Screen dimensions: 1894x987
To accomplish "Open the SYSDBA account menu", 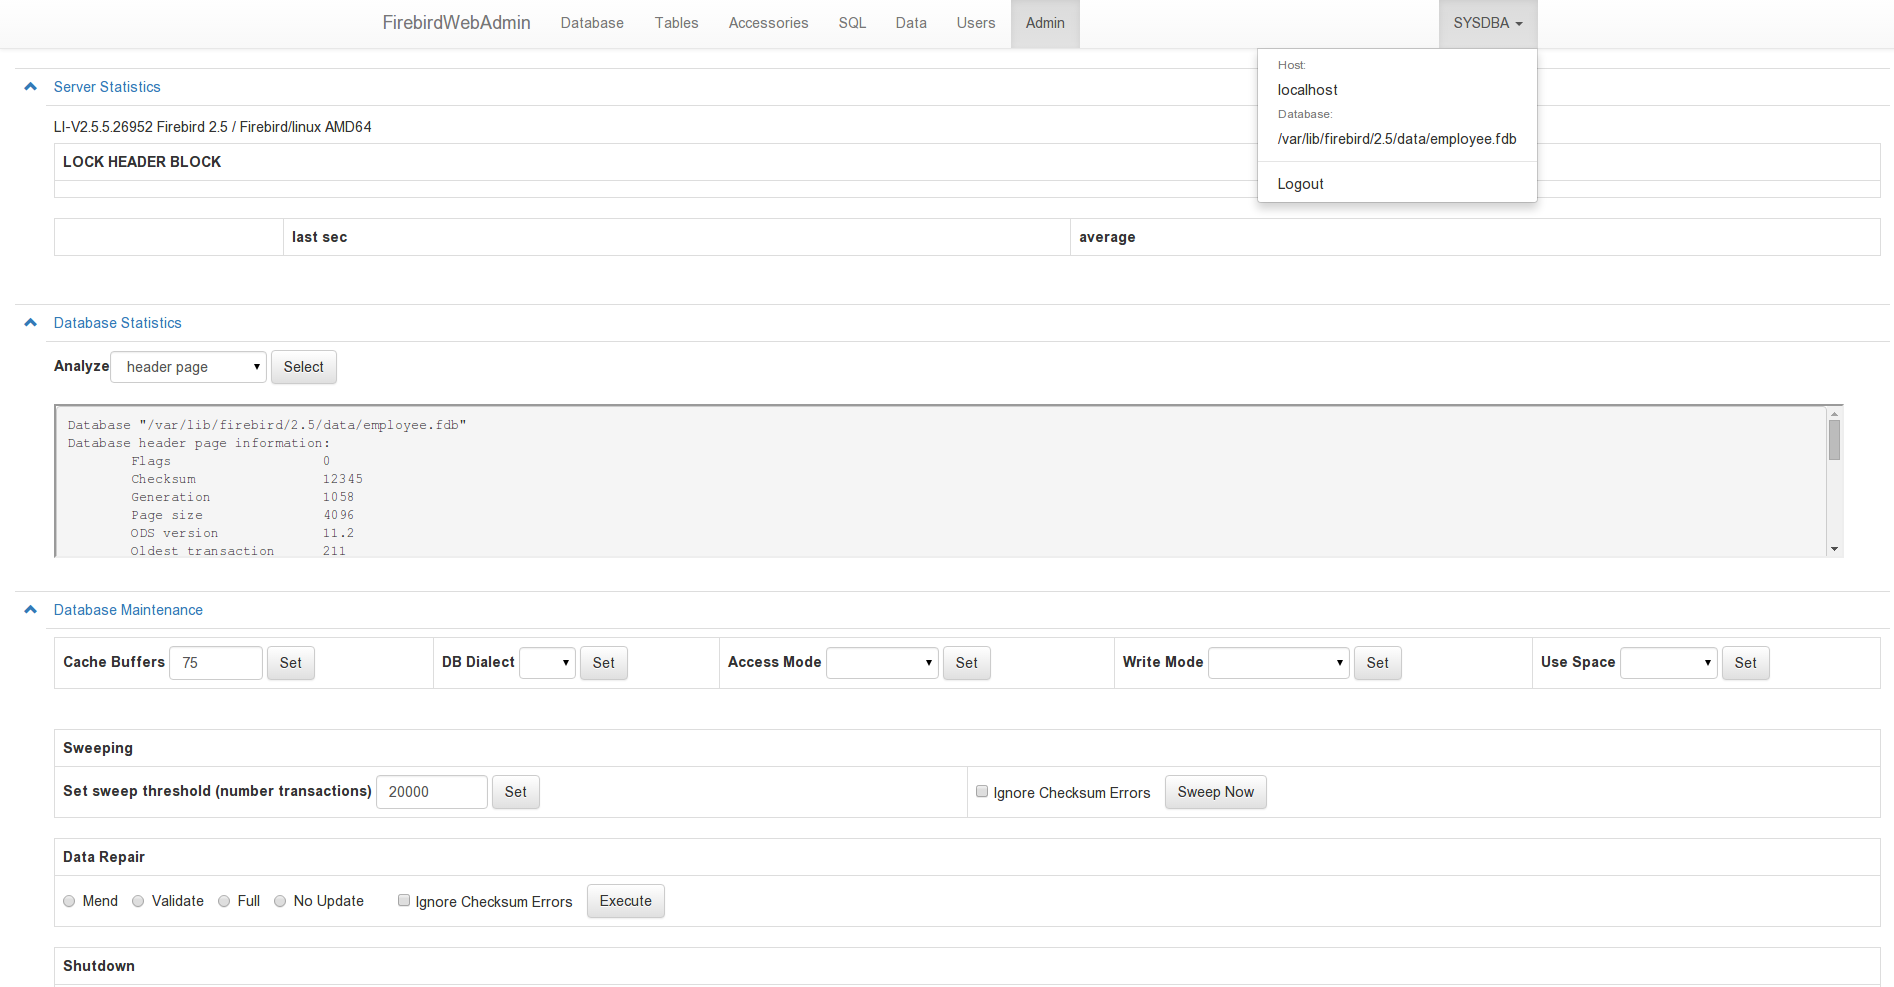I will coord(1487,22).
